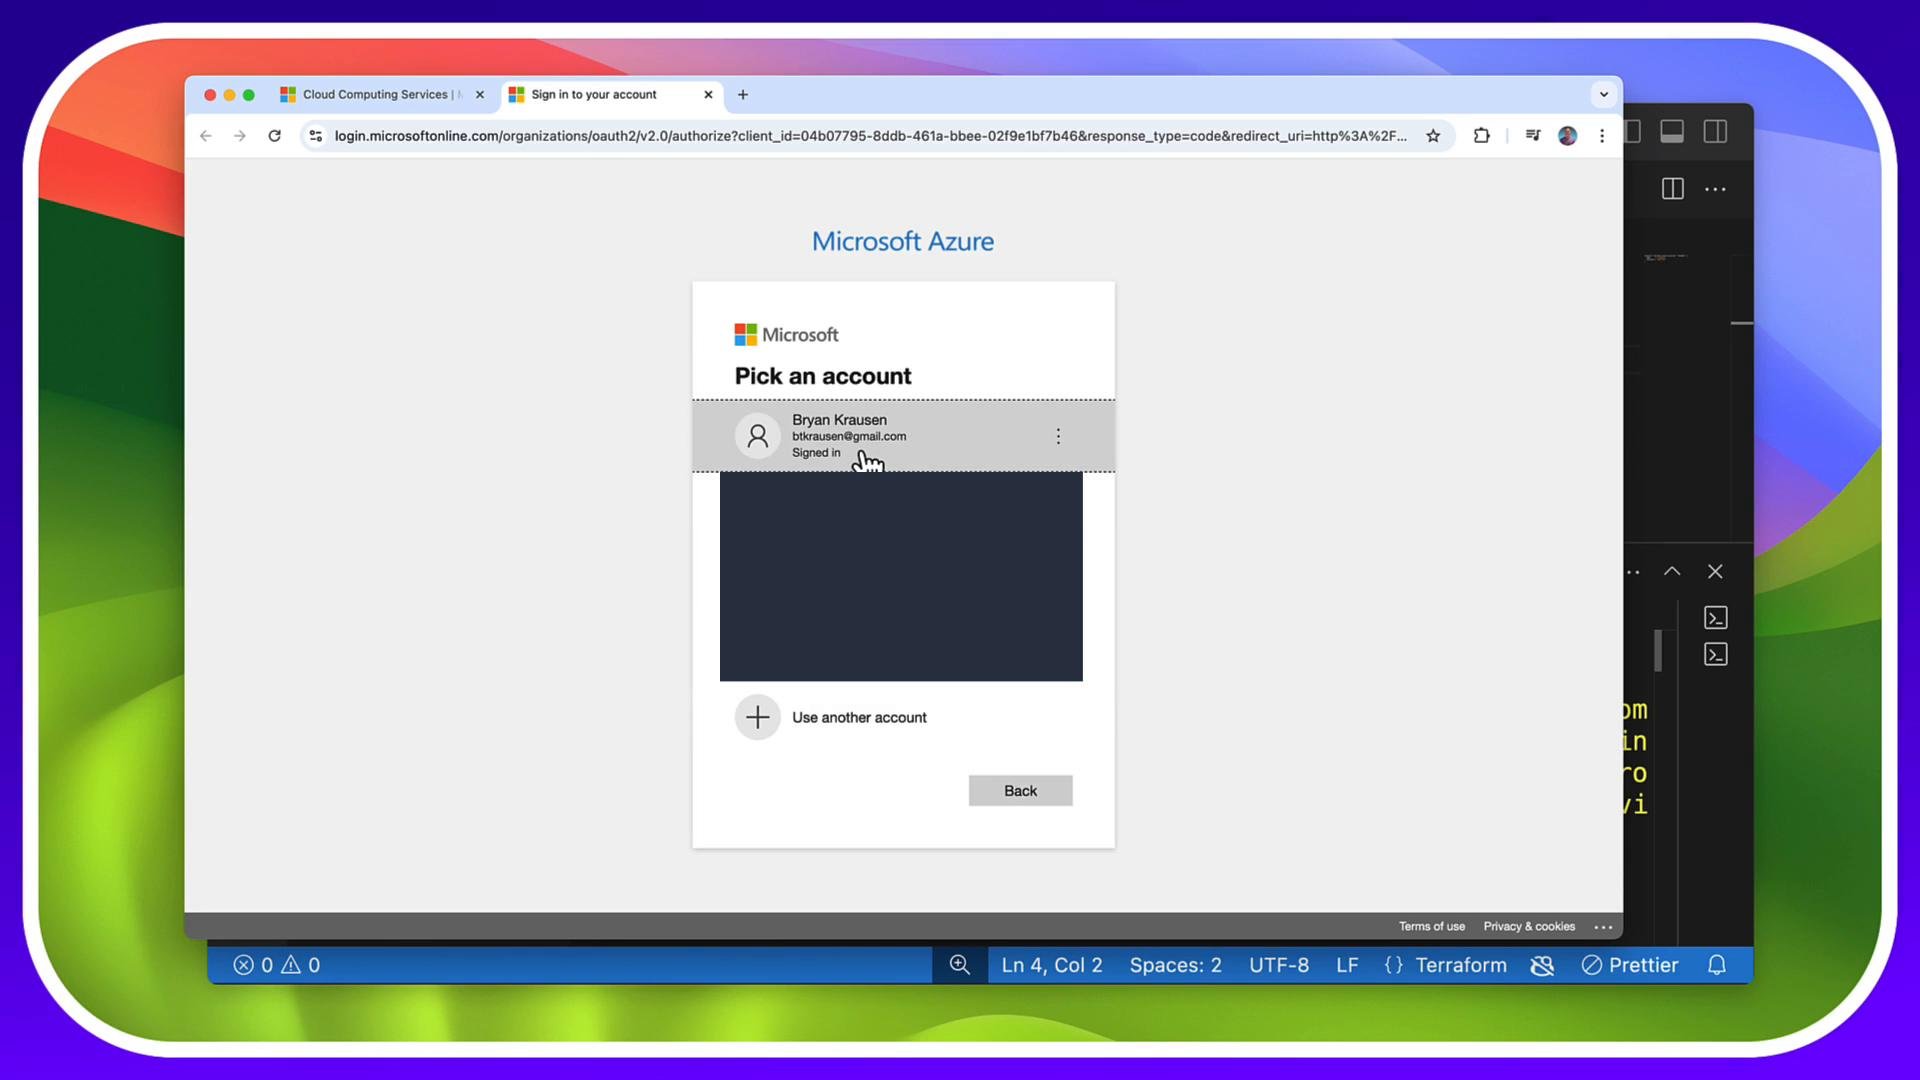Open a new browser tab

(742, 95)
